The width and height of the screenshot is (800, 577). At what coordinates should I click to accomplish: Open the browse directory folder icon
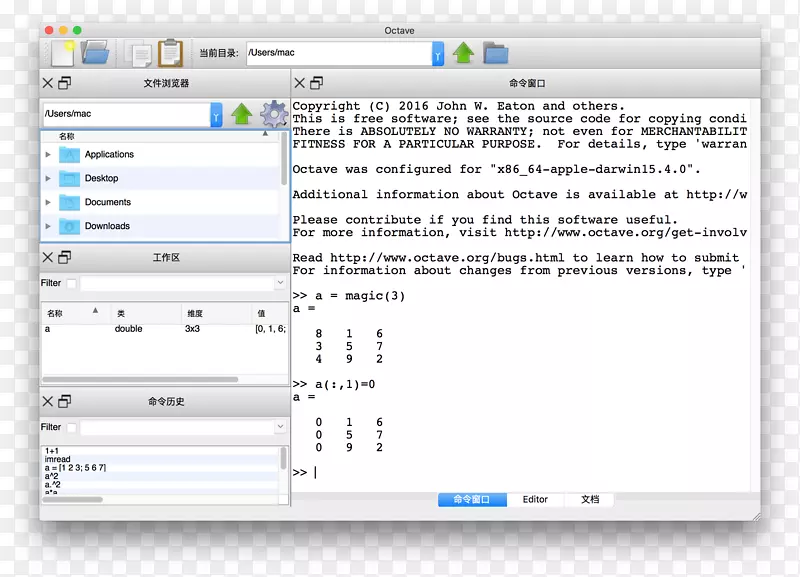[494, 53]
